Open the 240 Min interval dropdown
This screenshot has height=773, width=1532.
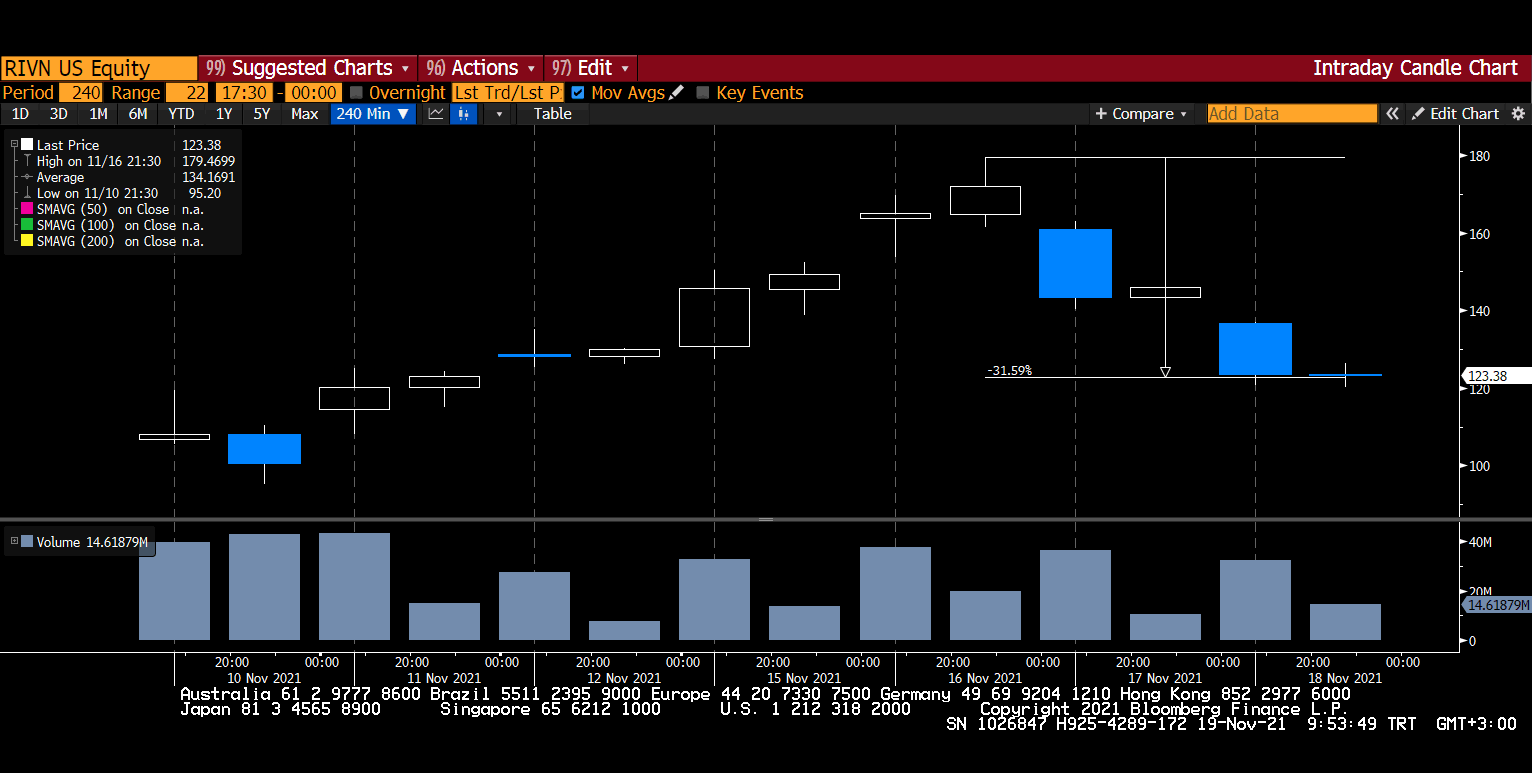(373, 114)
